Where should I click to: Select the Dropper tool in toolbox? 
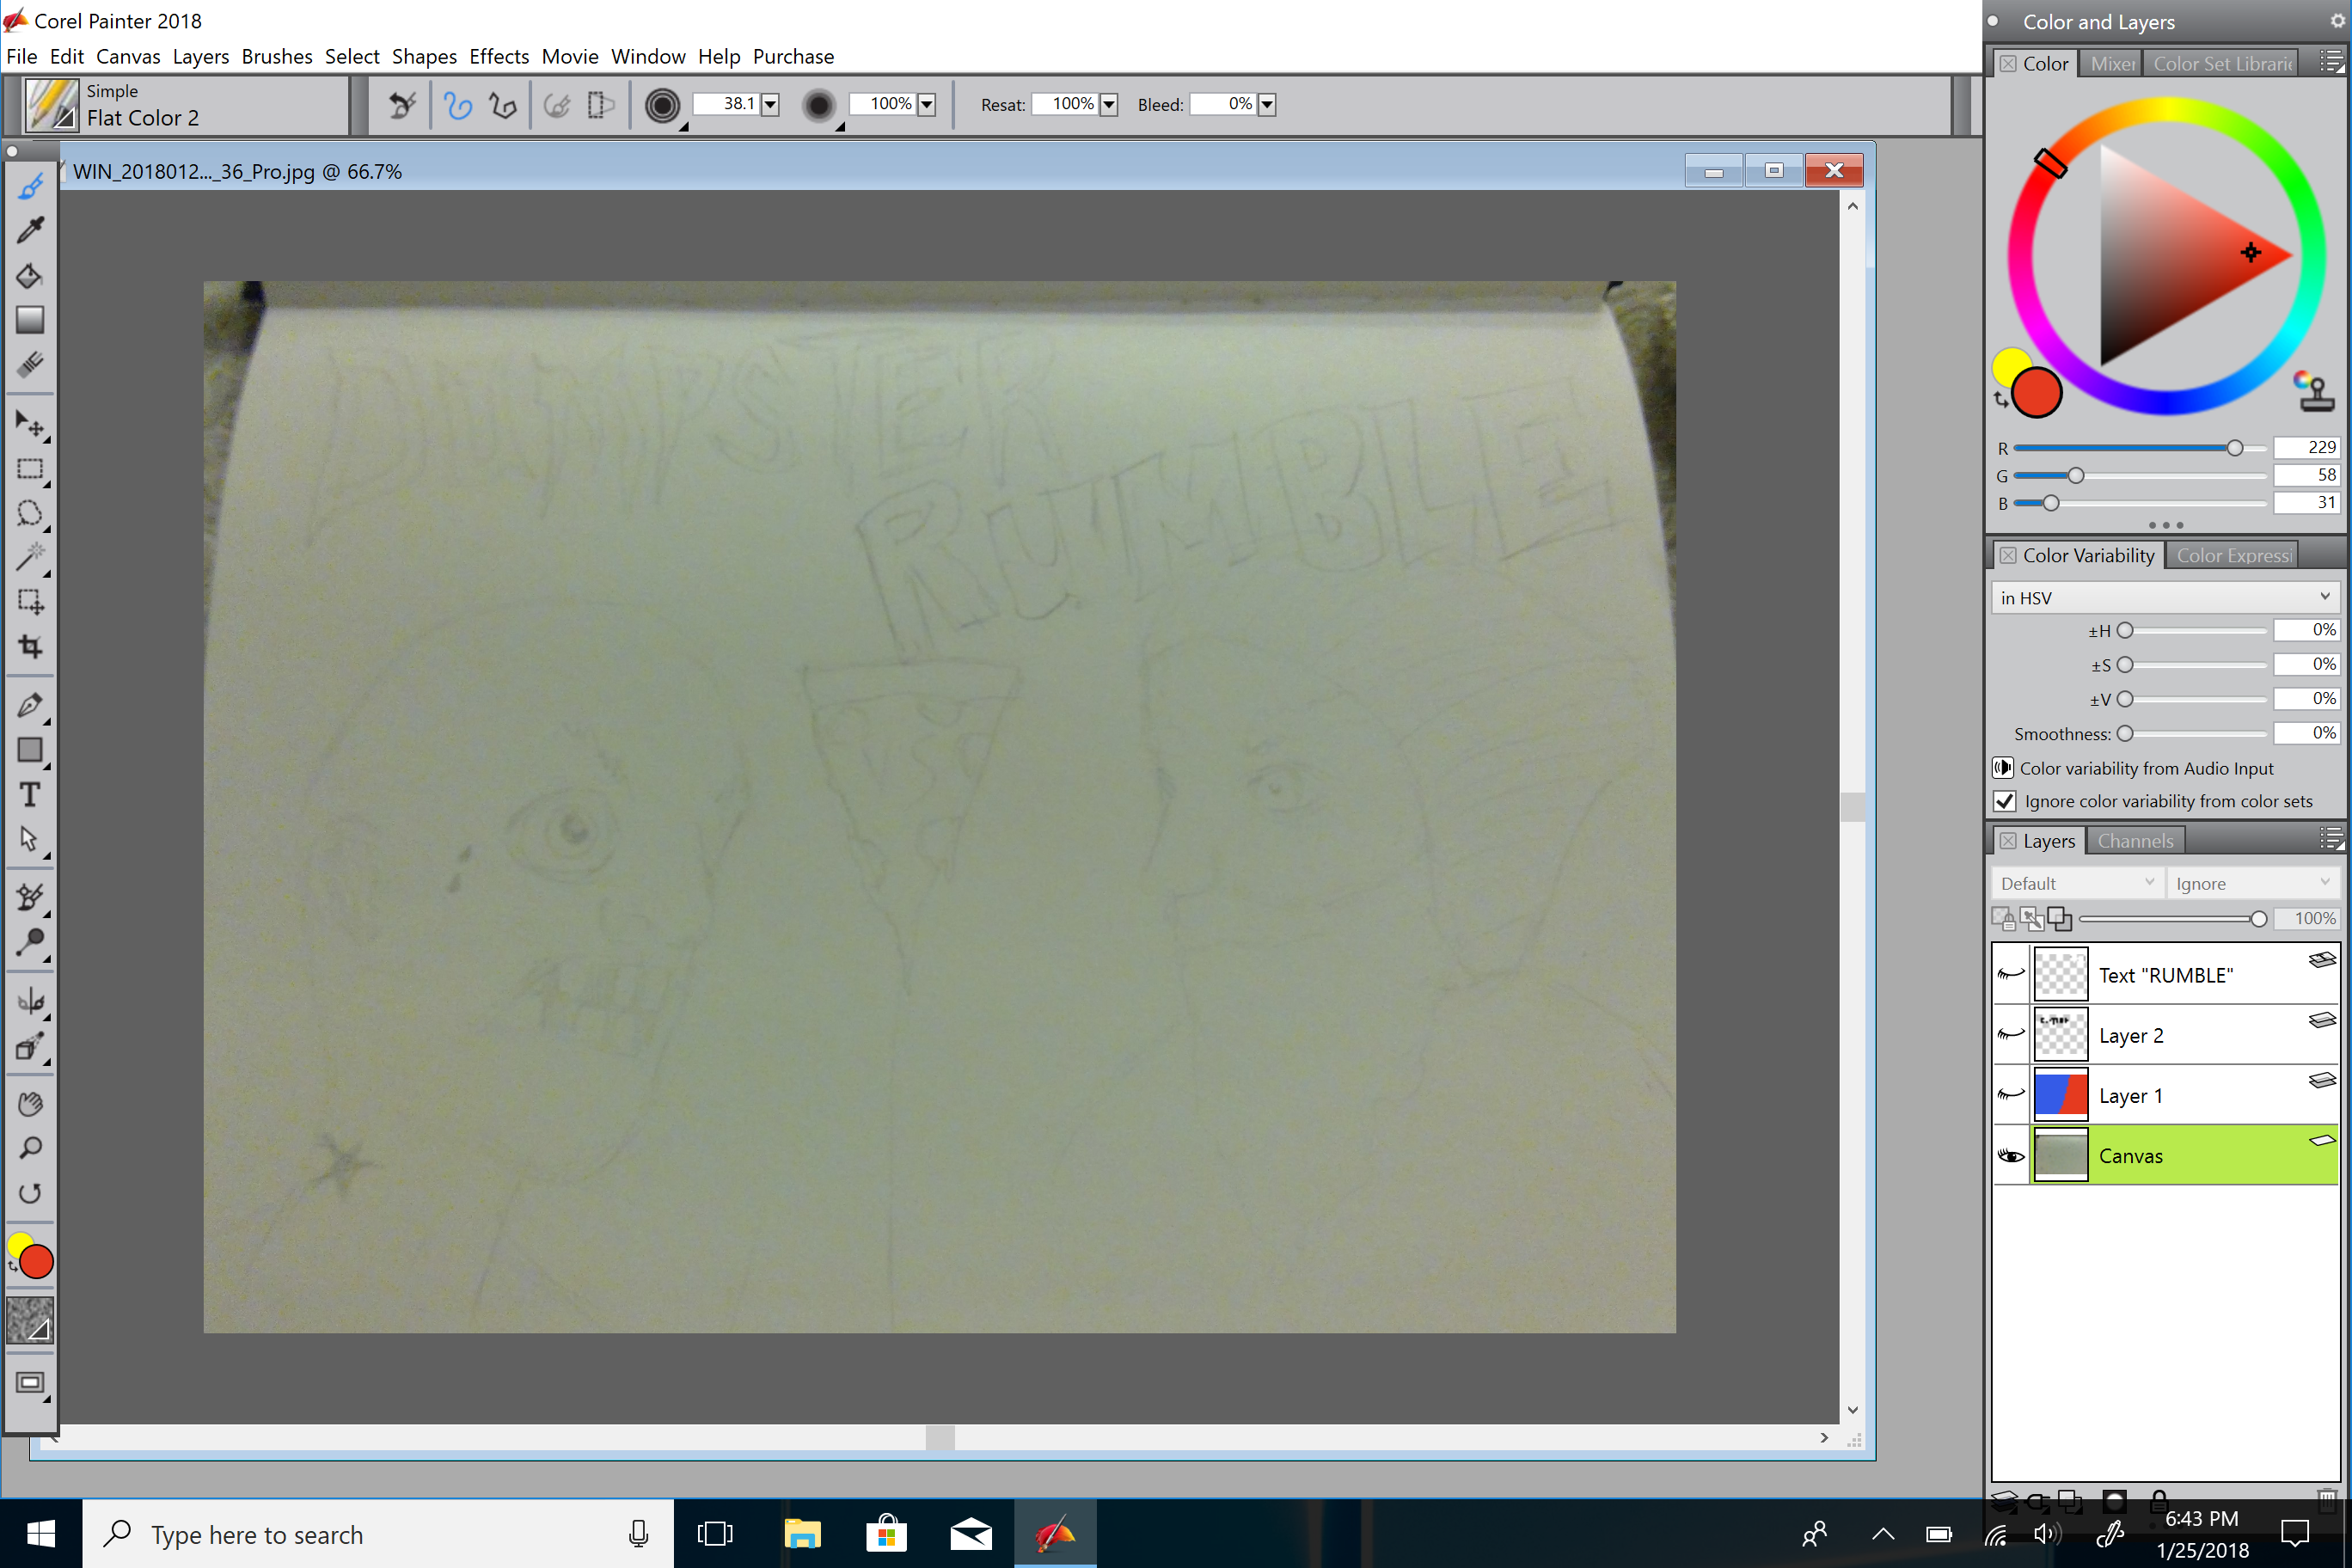(x=30, y=230)
